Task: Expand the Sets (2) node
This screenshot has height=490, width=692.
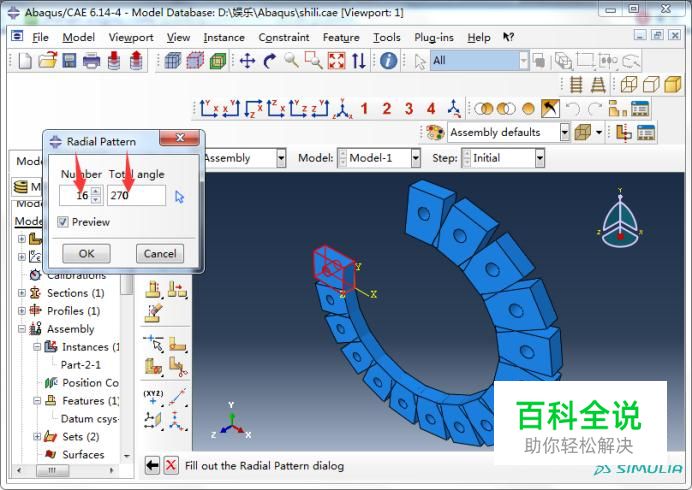Action: (x=37, y=437)
